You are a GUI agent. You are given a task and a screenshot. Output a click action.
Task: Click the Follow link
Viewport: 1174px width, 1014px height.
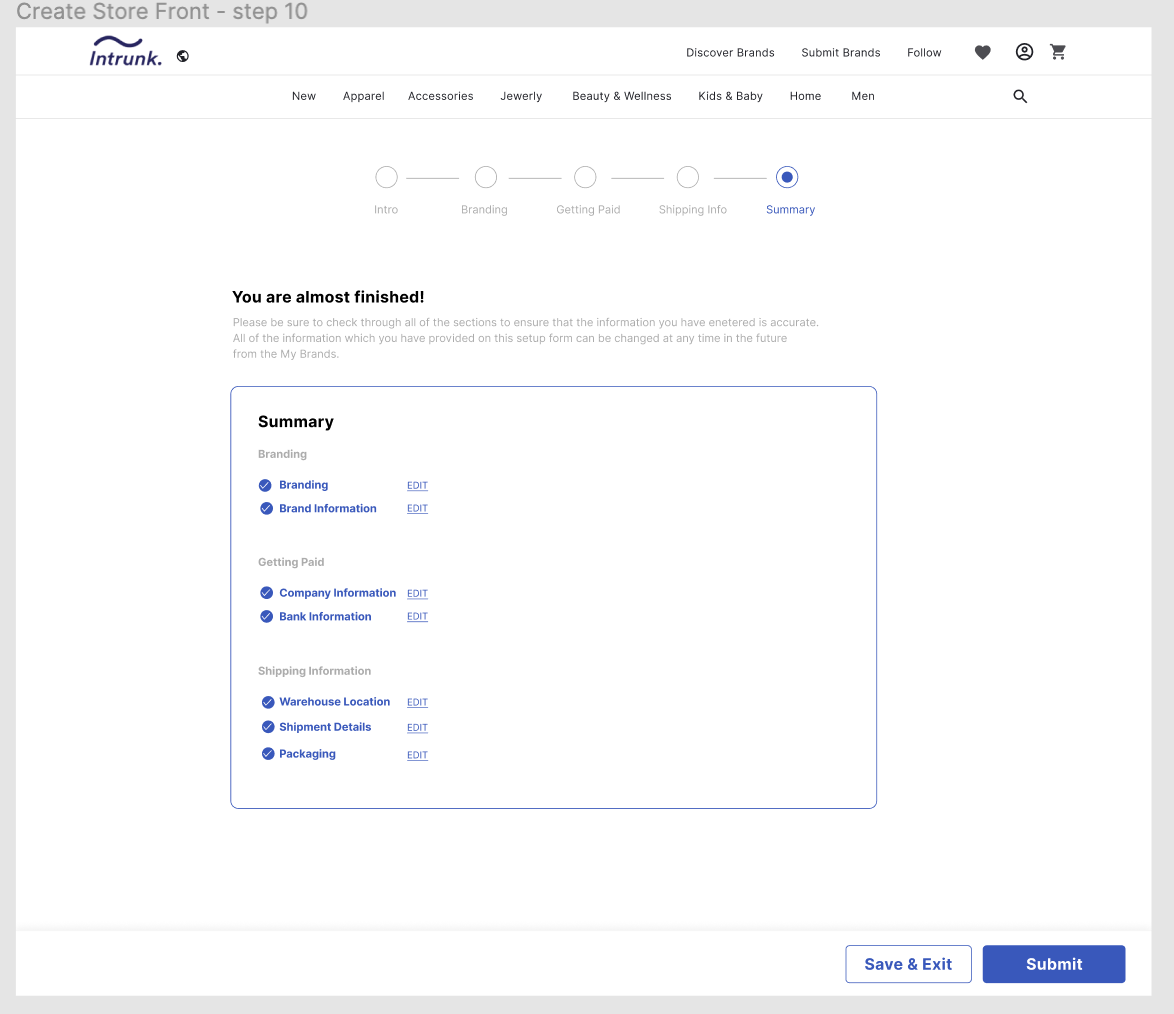point(924,52)
